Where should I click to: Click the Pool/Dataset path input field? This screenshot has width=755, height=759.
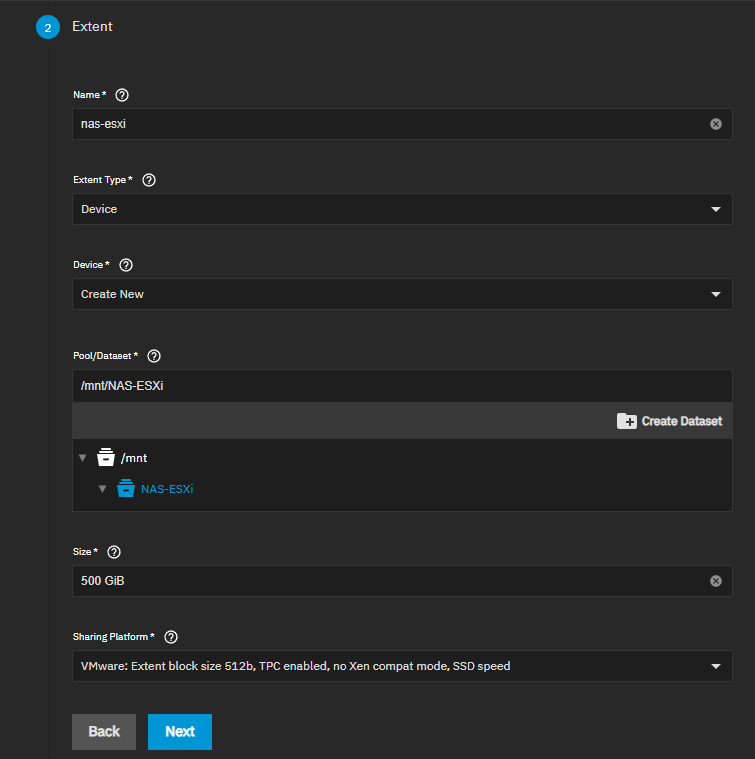(400, 386)
